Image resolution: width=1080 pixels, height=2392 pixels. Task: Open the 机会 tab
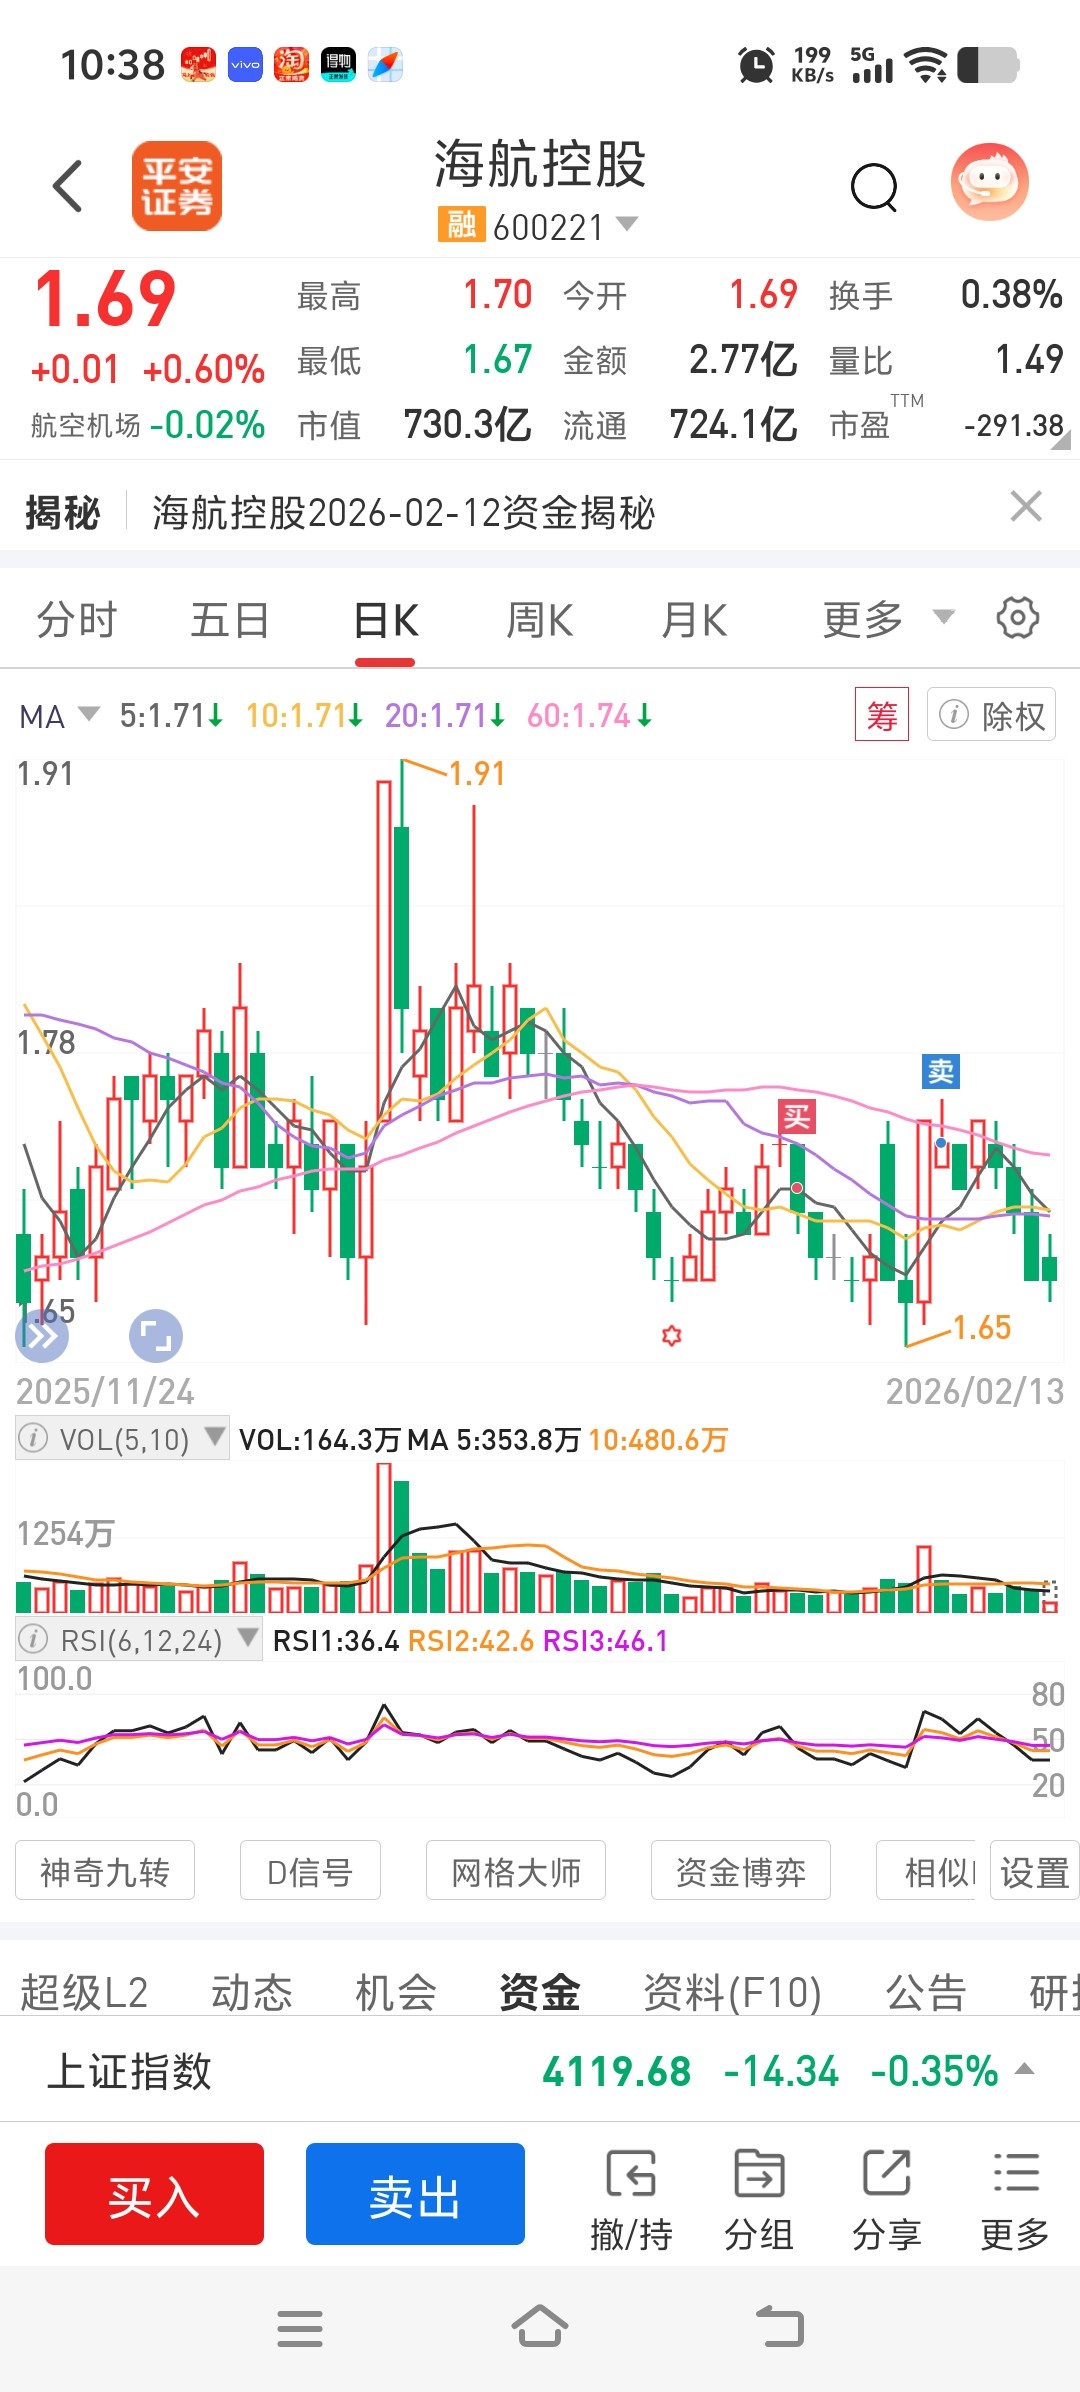pyautogui.click(x=396, y=1993)
